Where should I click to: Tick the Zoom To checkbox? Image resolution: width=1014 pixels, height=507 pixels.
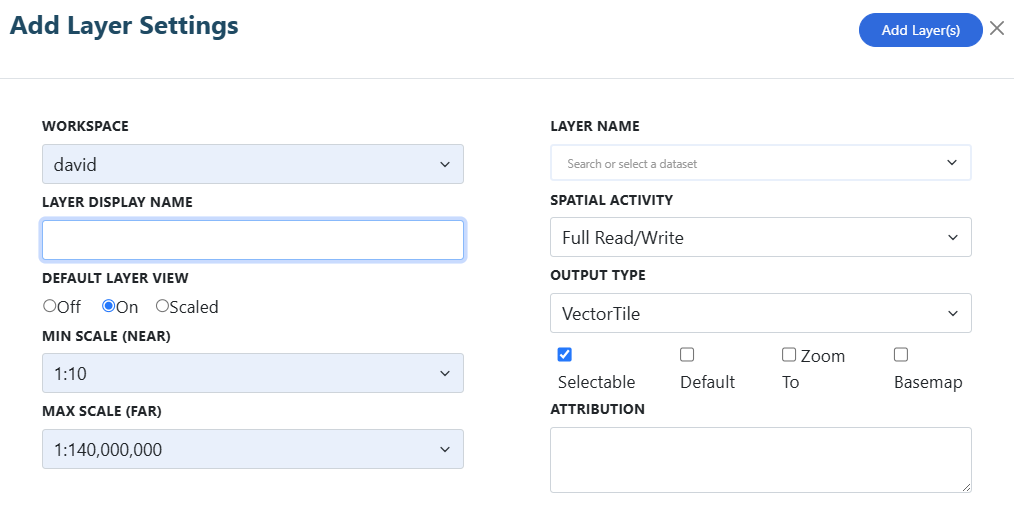point(789,354)
